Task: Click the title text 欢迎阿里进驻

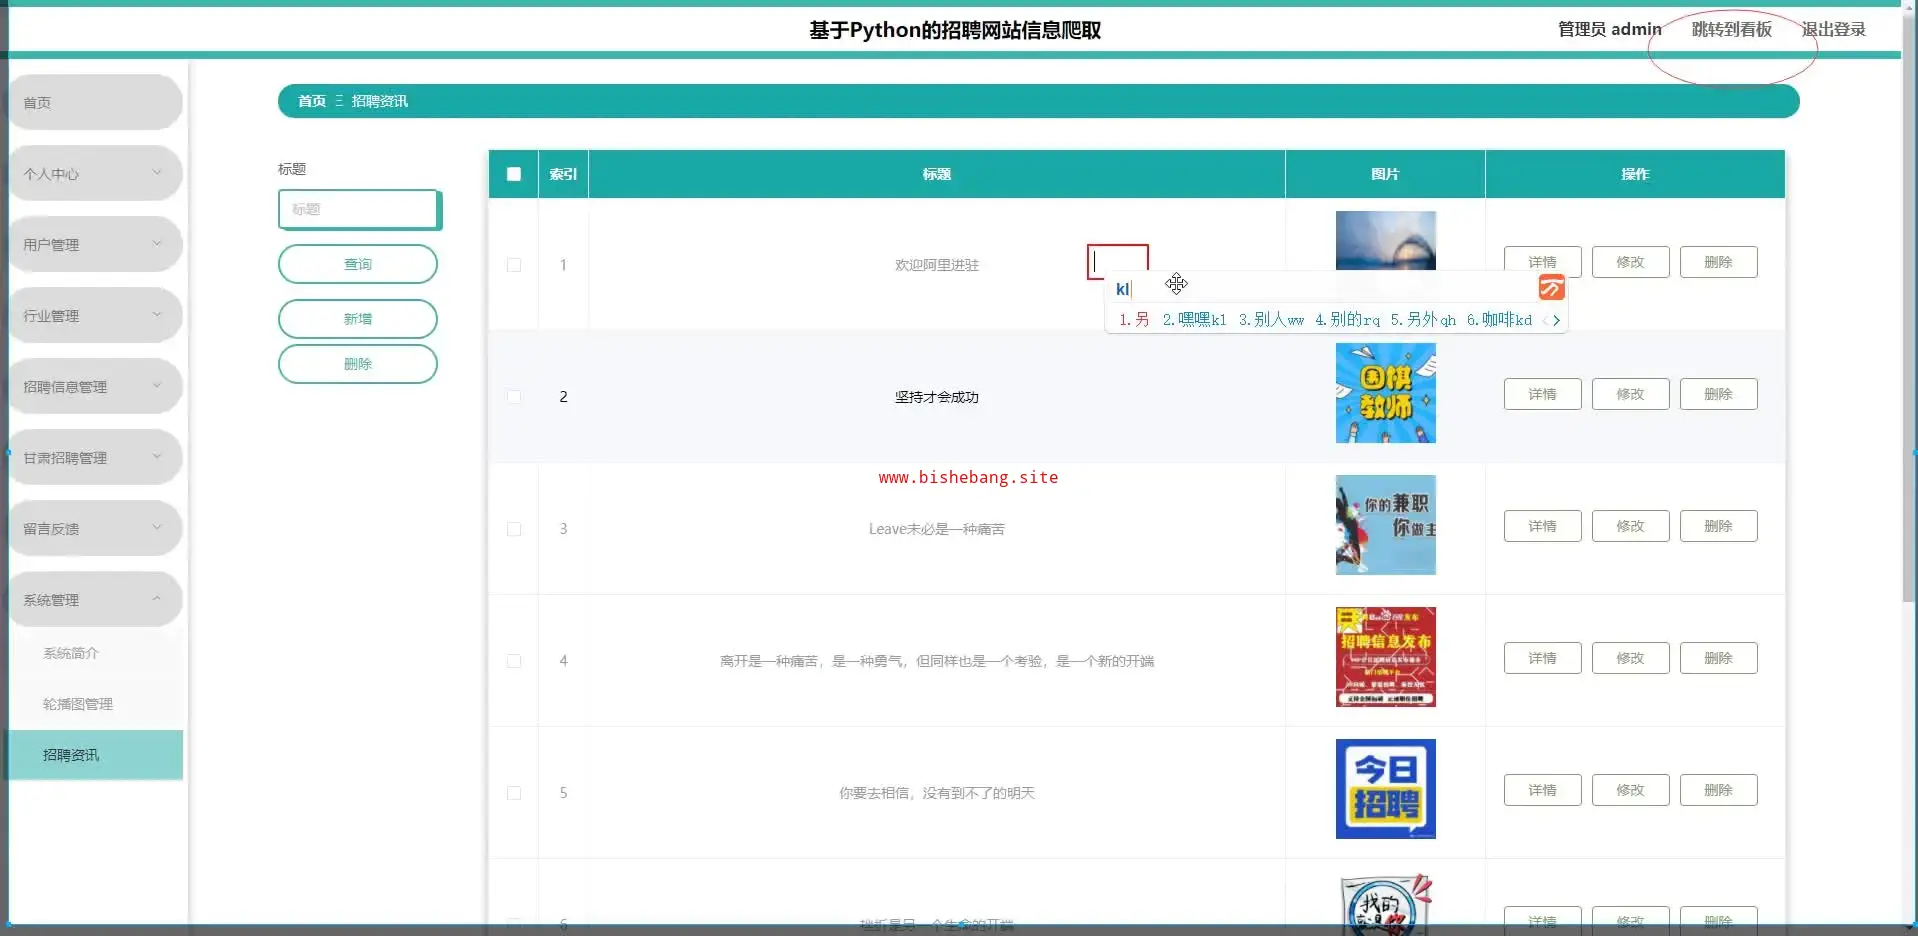Action: [937, 265]
